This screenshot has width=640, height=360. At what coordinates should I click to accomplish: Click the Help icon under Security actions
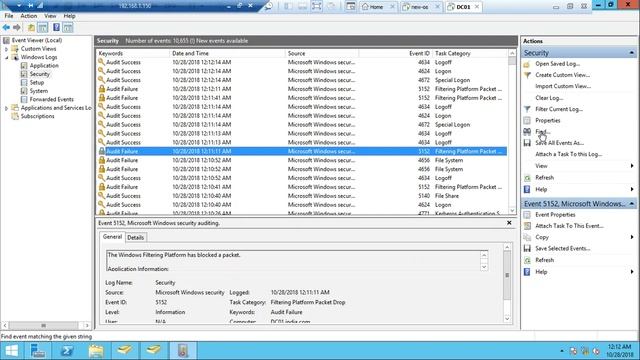[527, 189]
